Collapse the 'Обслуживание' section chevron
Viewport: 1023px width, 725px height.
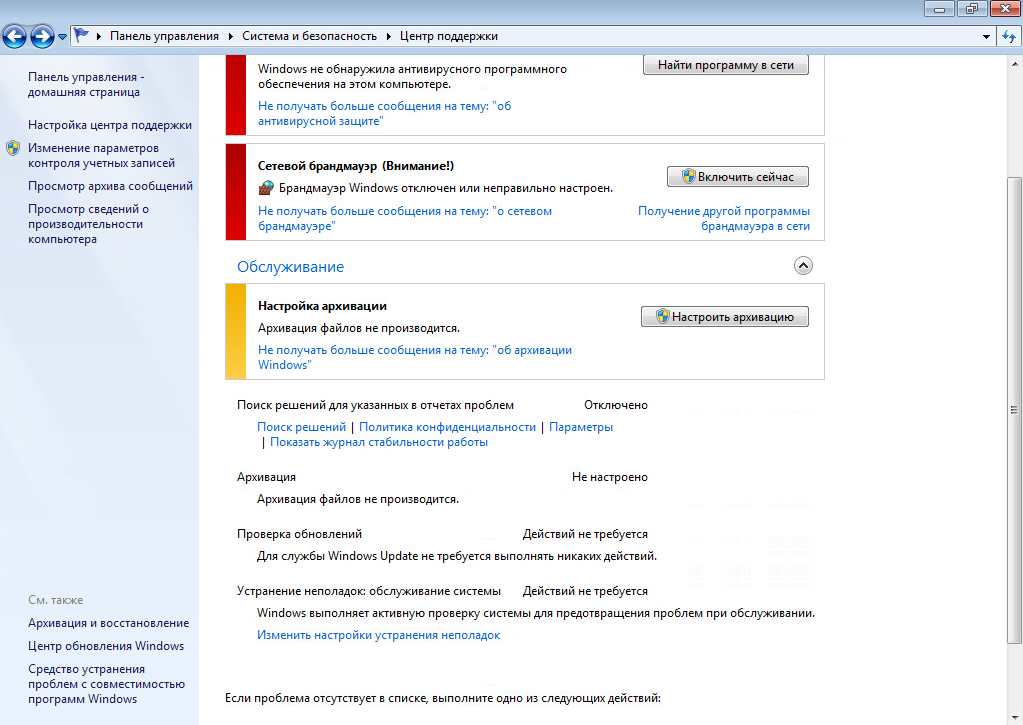803,265
